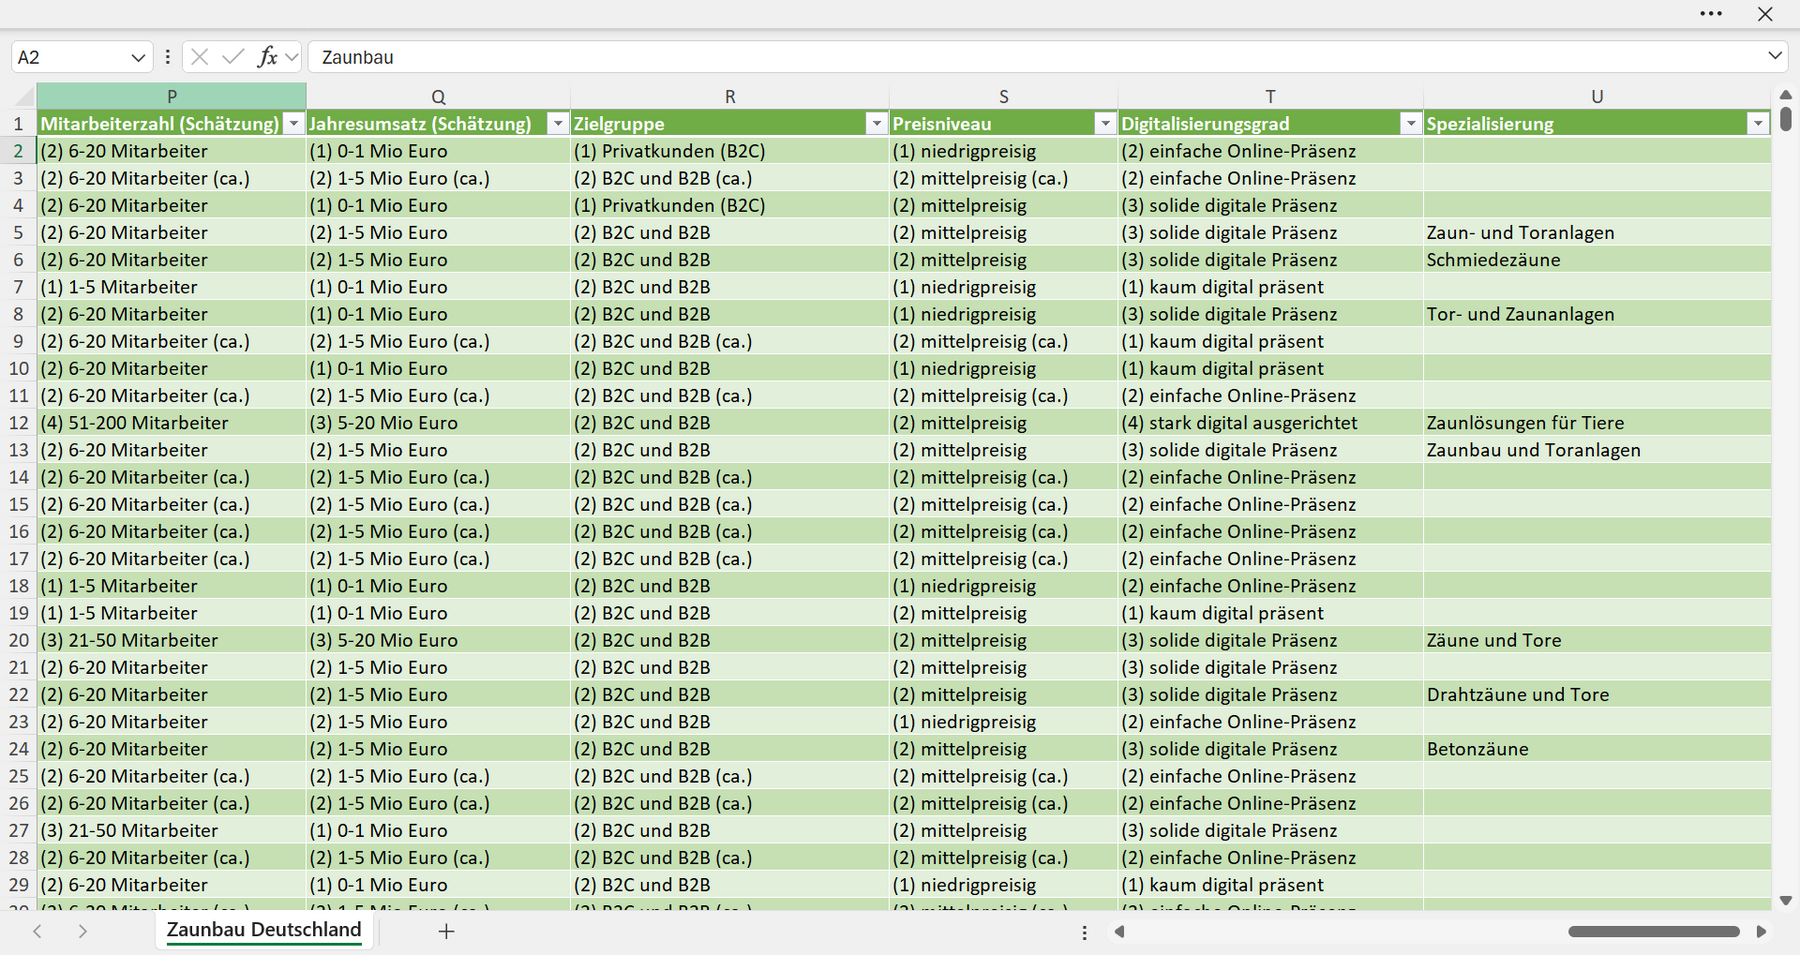This screenshot has height=955, width=1800.
Task: Select column S header
Action: point(1004,96)
